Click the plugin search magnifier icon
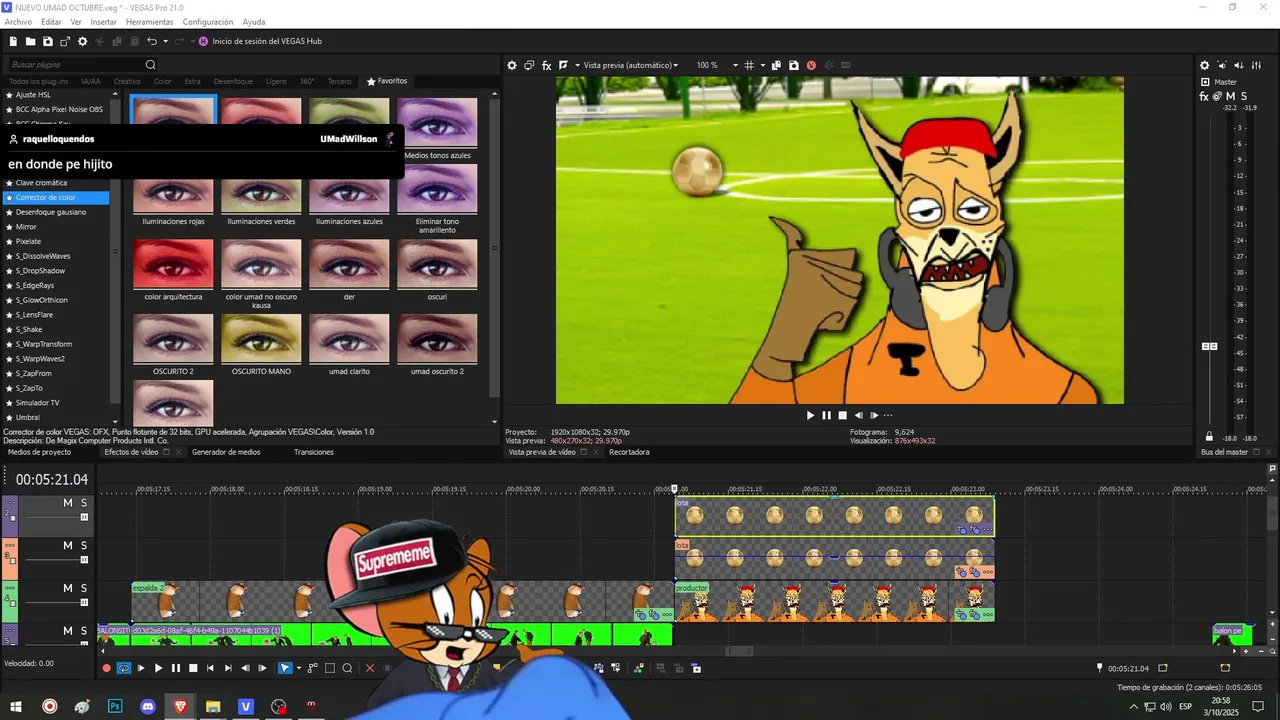 (x=151, y=65)
